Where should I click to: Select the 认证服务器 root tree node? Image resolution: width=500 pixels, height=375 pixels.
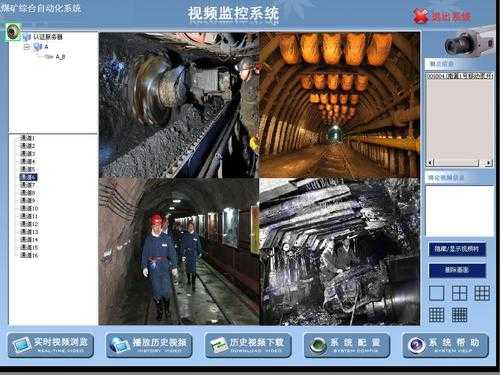tap(48, 37)
